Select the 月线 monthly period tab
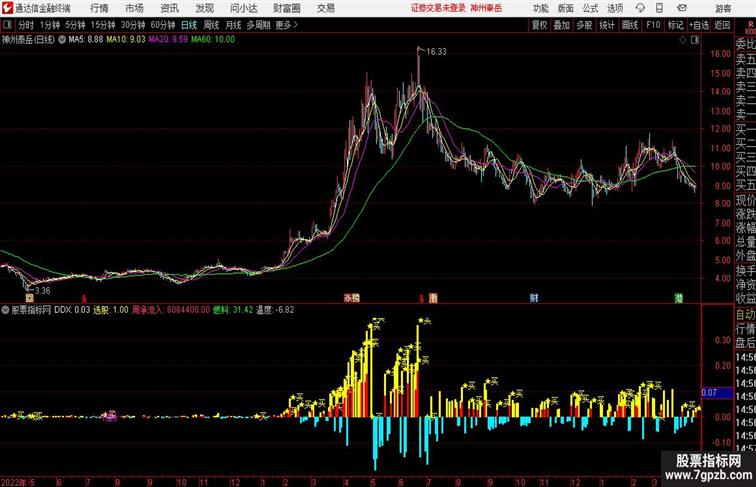The width and height of the screenshot is (756, 487). 233,25
